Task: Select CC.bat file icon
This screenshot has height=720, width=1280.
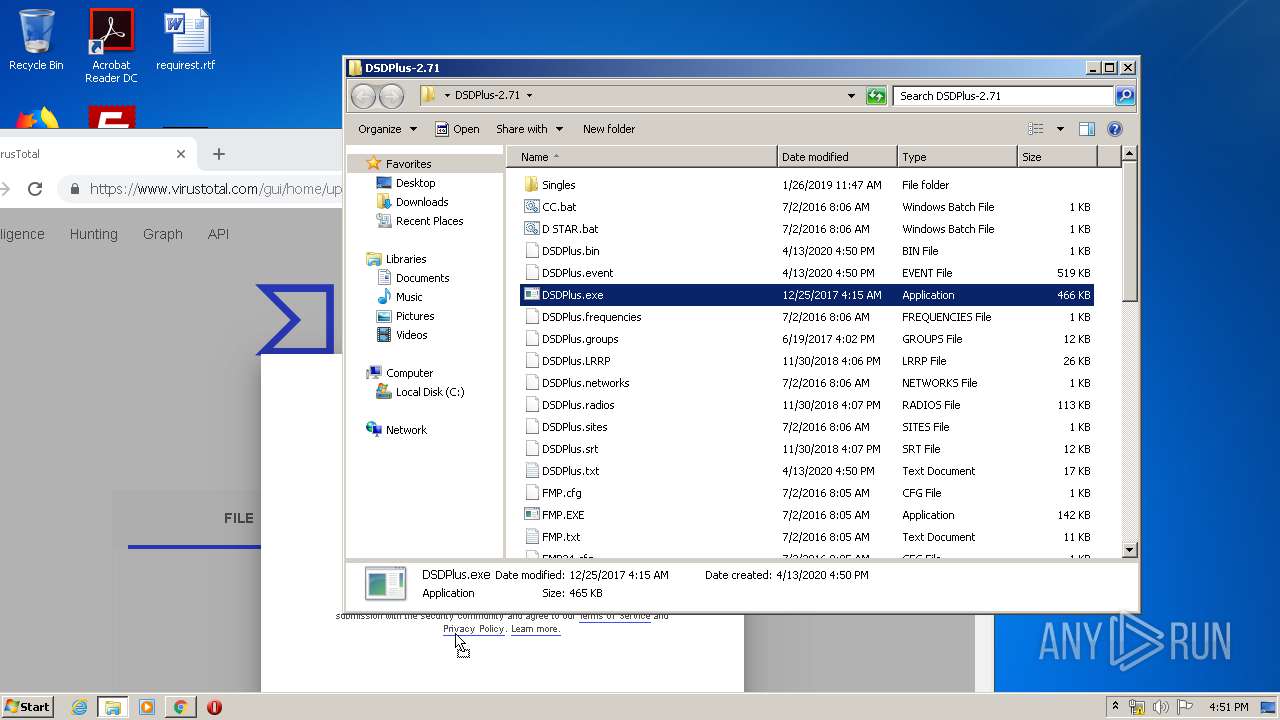Action: coord(532,207)
